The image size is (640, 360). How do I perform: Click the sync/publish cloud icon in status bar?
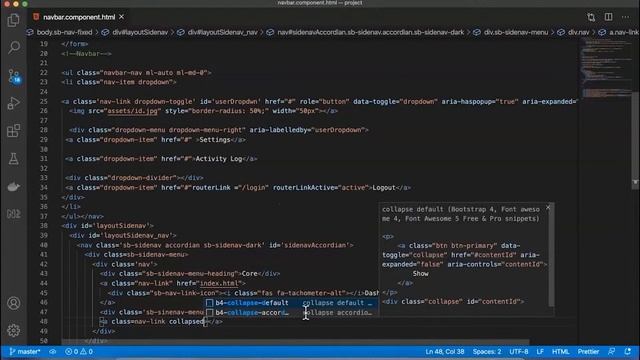(x=53, y=351)
